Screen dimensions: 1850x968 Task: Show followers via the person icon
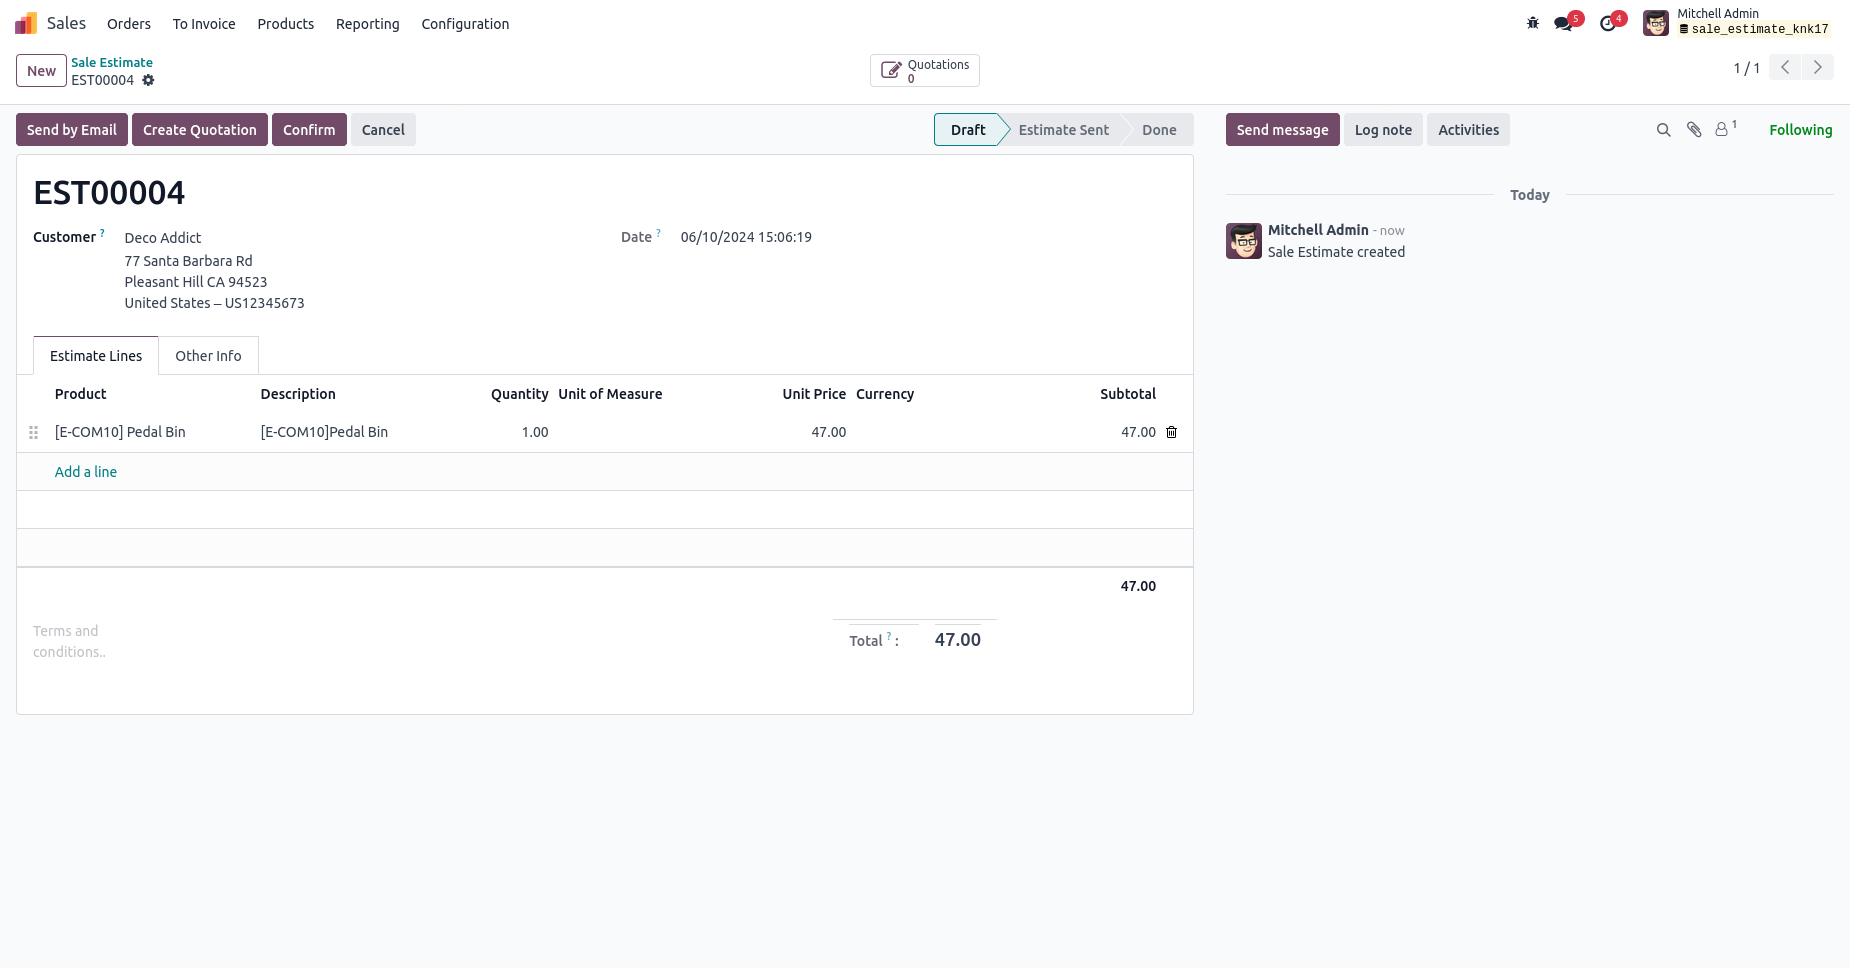point(1725,129)
